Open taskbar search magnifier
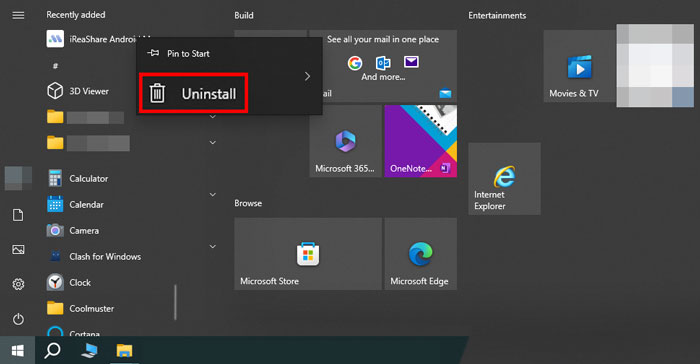The image size is (700, 364). coord(53,351)
